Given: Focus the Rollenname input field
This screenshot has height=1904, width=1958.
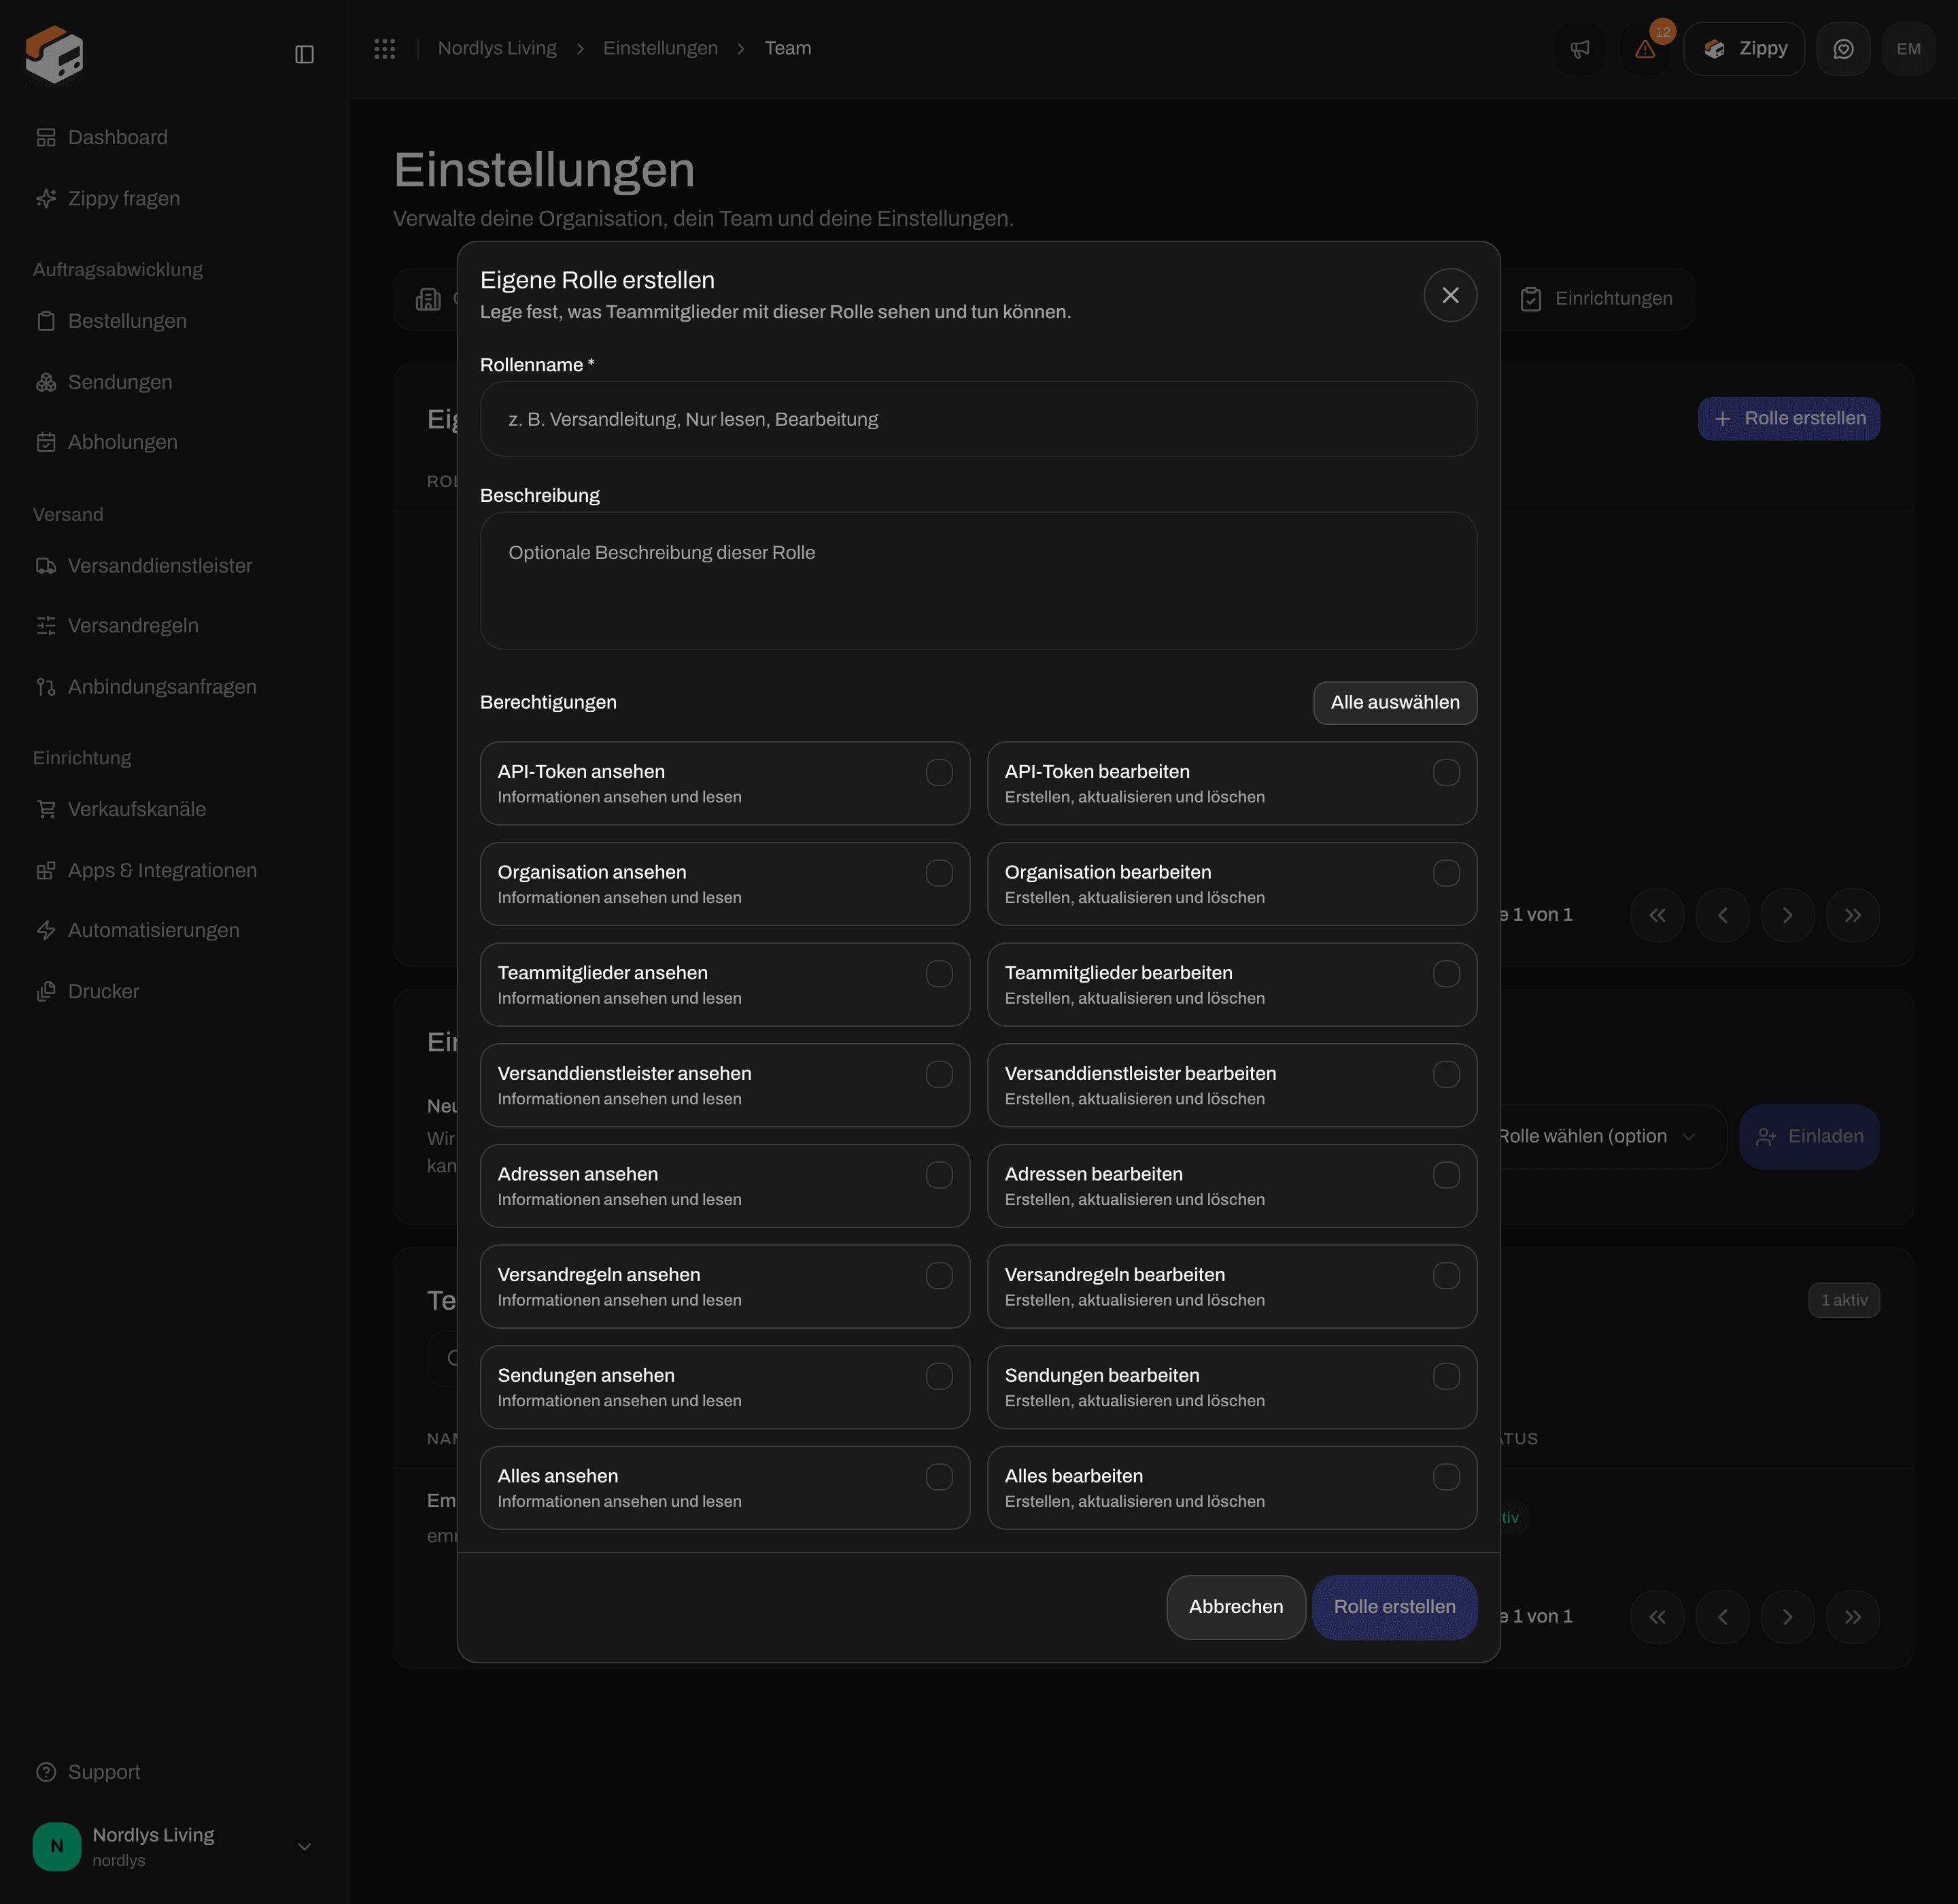Looking at the screenshot, I should click(978, 419).
